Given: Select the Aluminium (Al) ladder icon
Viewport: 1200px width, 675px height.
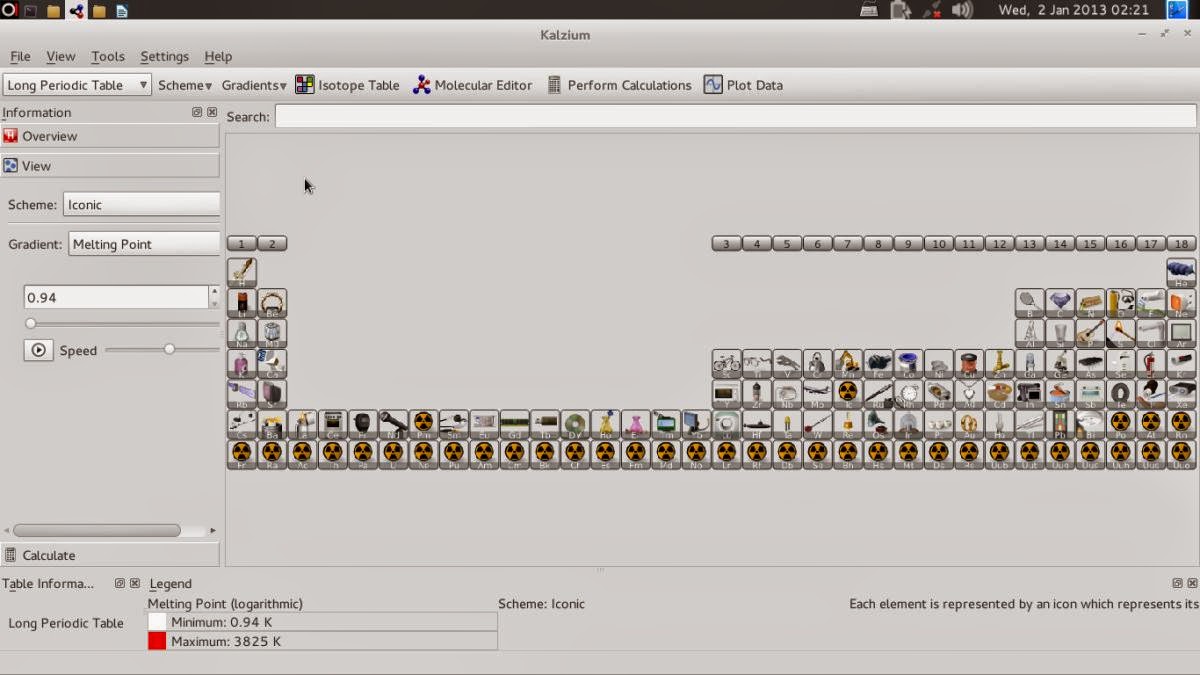Looking at the screenshot, I should 1030,333.
